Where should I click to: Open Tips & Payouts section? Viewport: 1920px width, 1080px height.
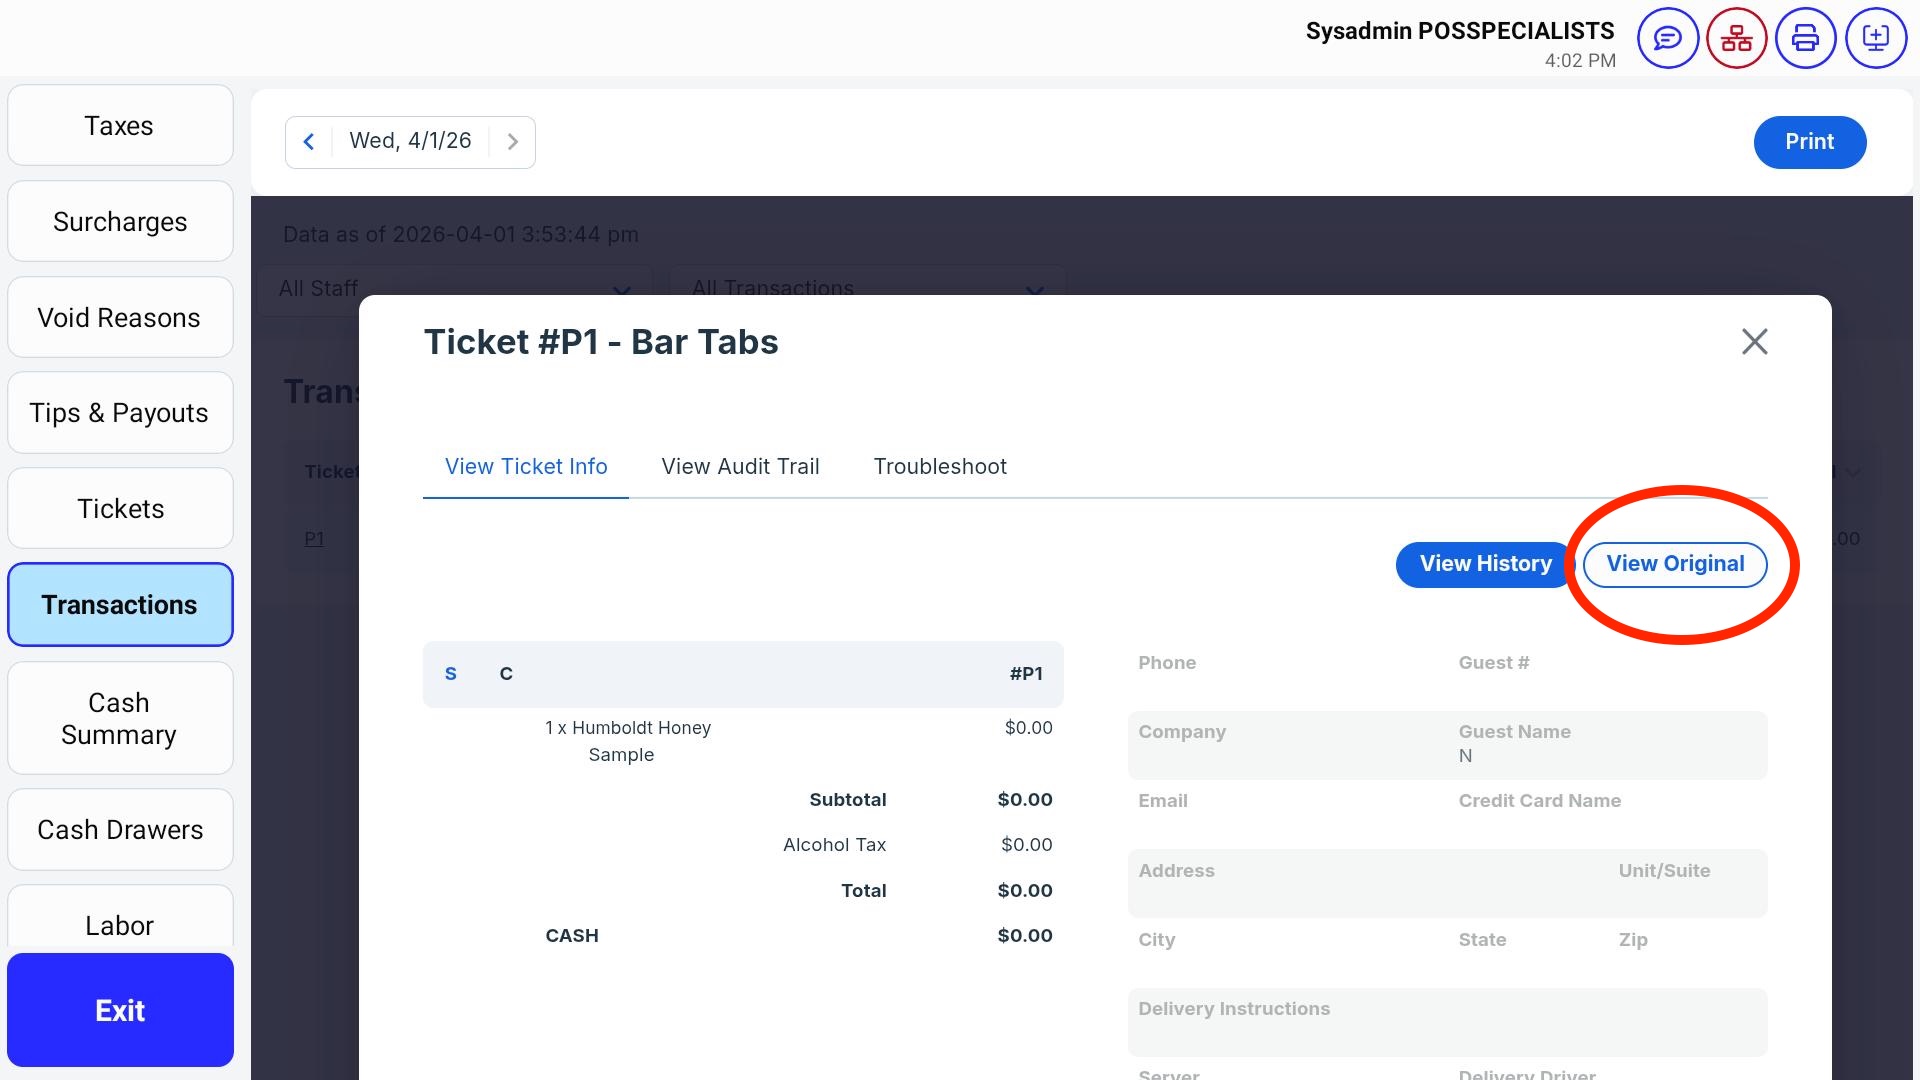pyautogui.click(x=120, y=413)
